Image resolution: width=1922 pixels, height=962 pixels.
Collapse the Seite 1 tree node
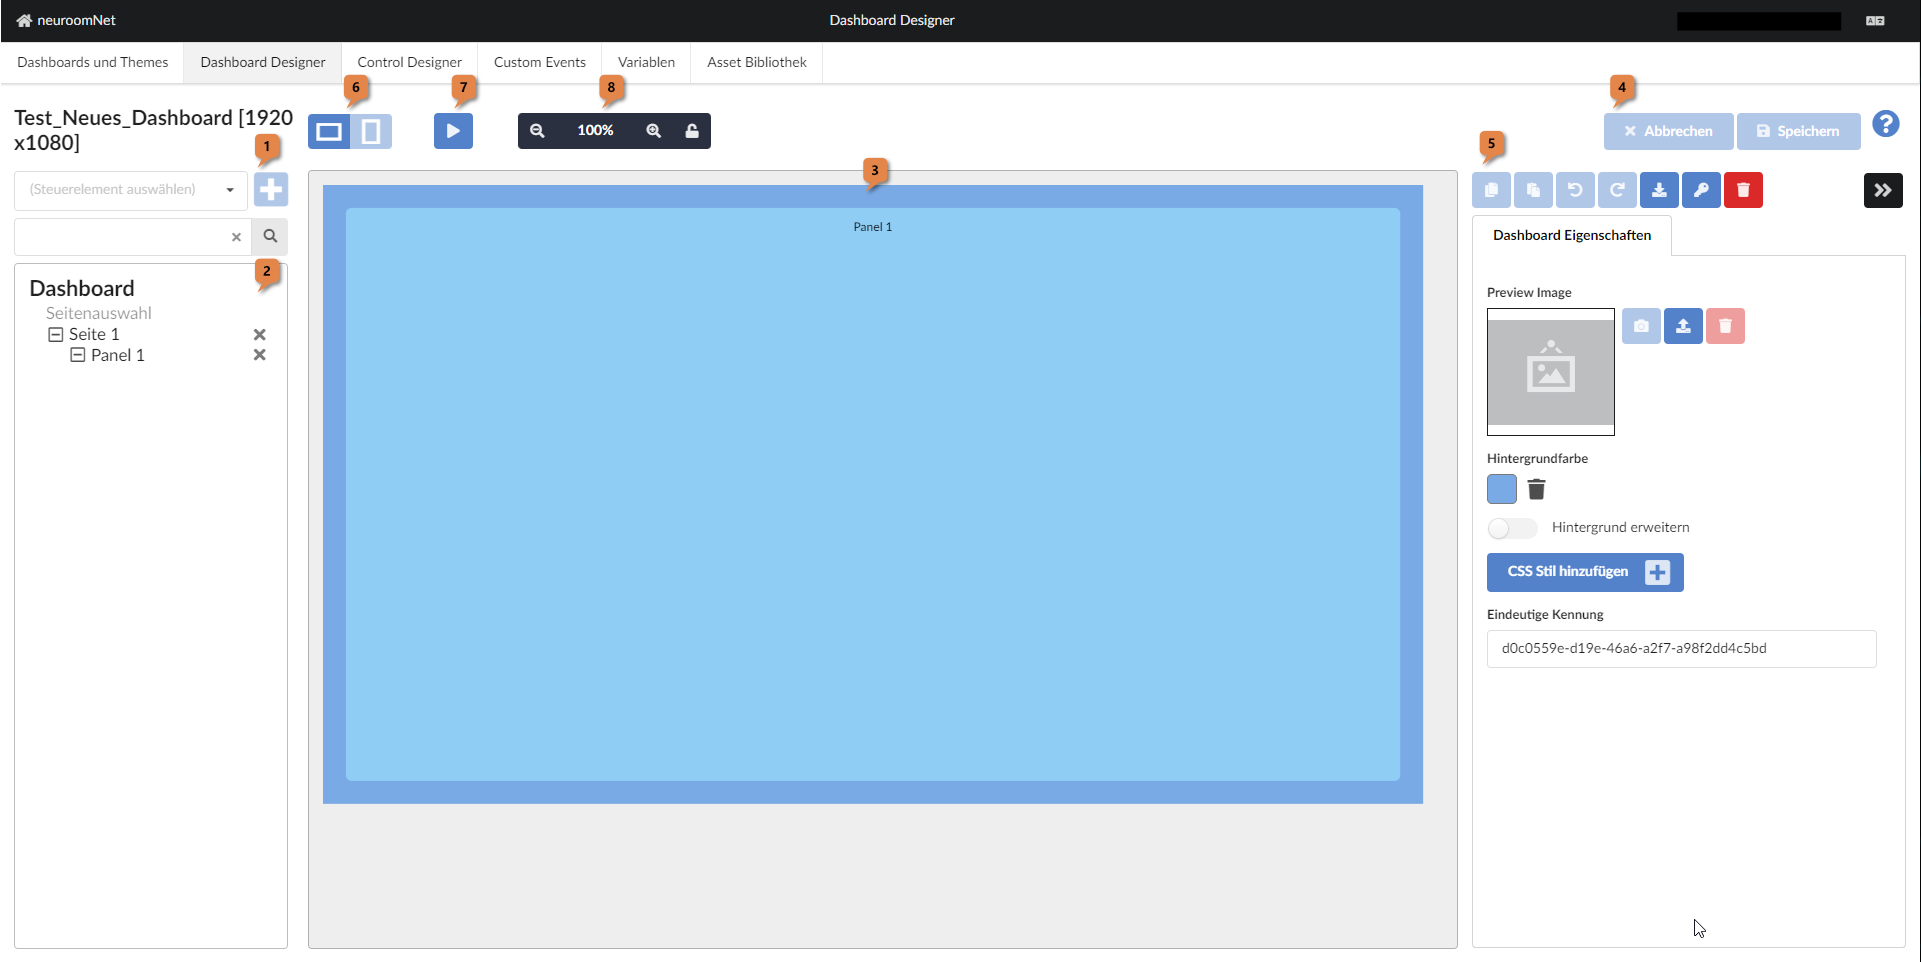click(56, 334)
